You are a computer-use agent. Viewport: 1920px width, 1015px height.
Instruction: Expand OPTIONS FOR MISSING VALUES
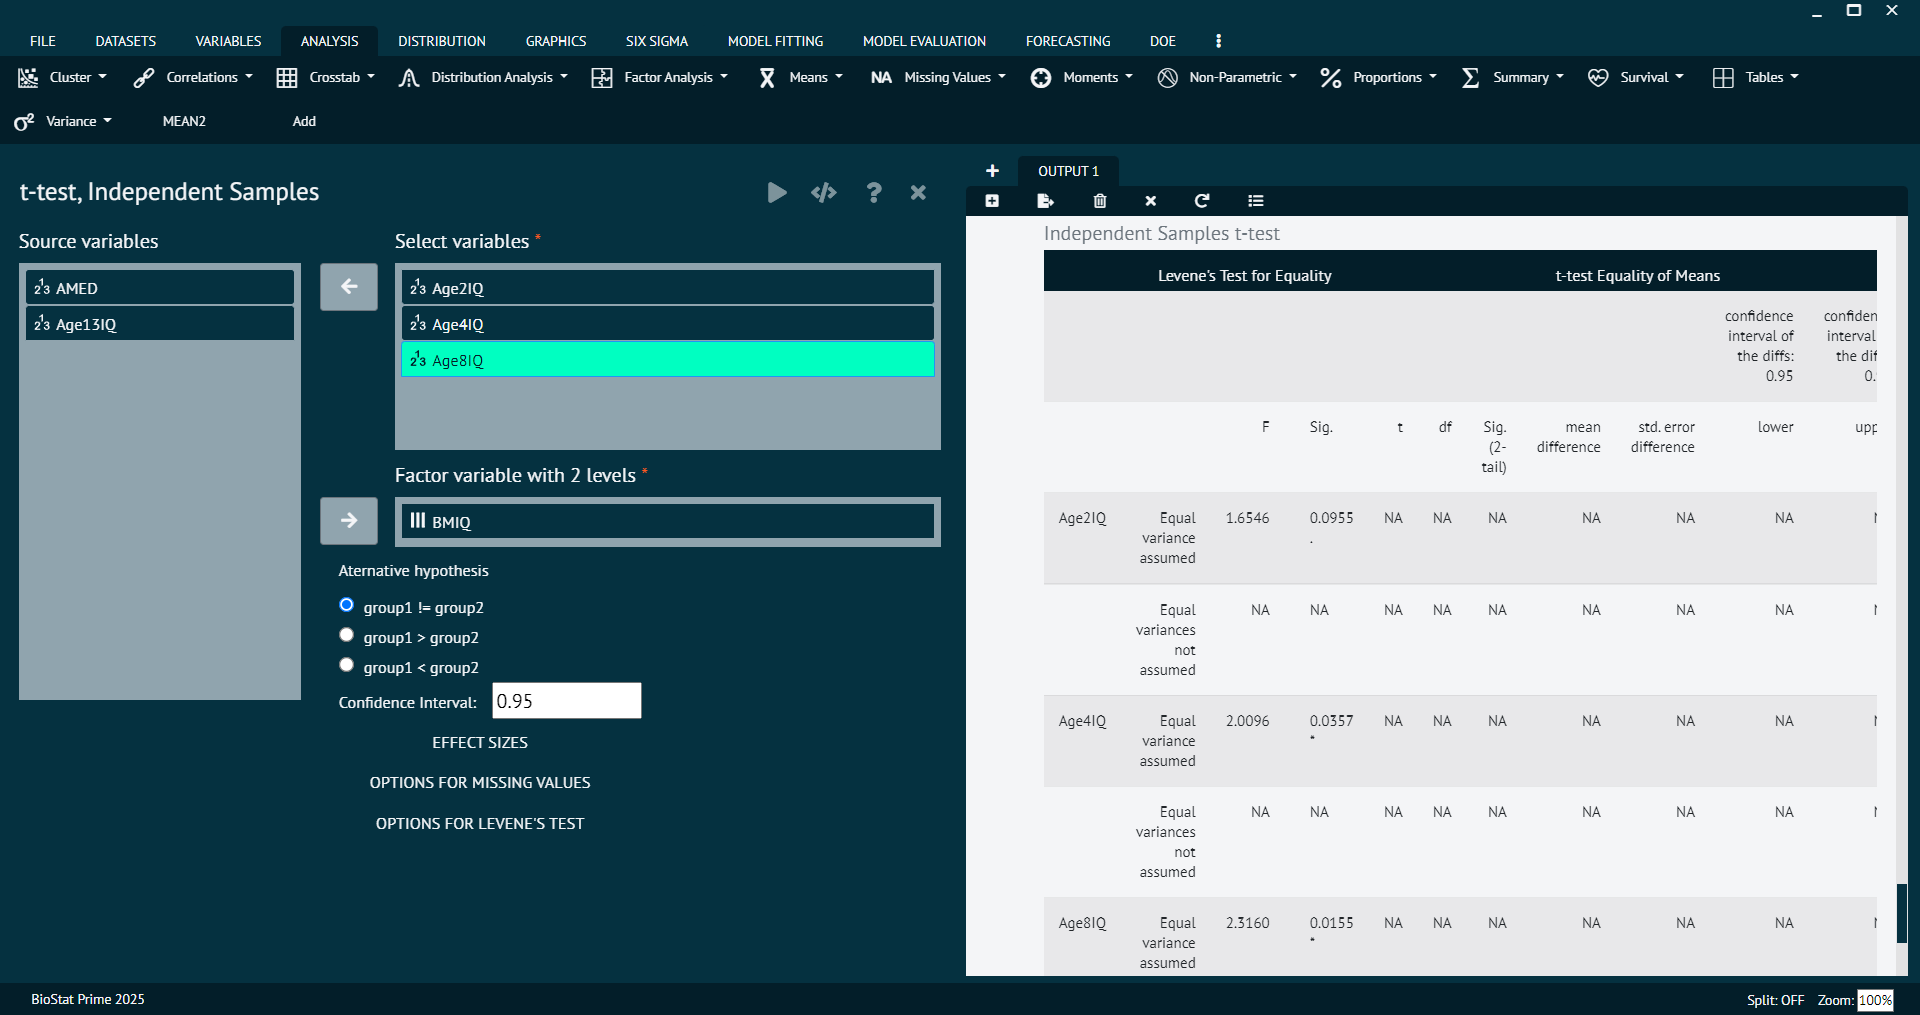[480, 783]
